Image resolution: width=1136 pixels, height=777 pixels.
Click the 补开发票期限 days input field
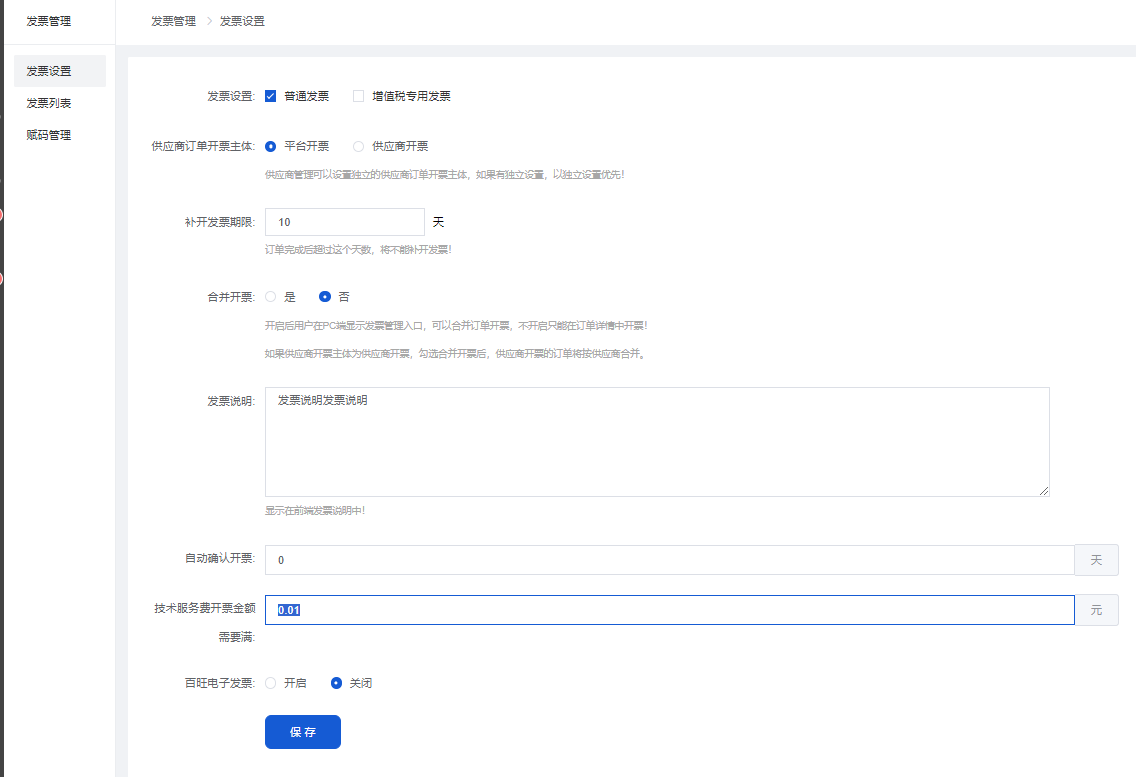[x=344, y=222]
